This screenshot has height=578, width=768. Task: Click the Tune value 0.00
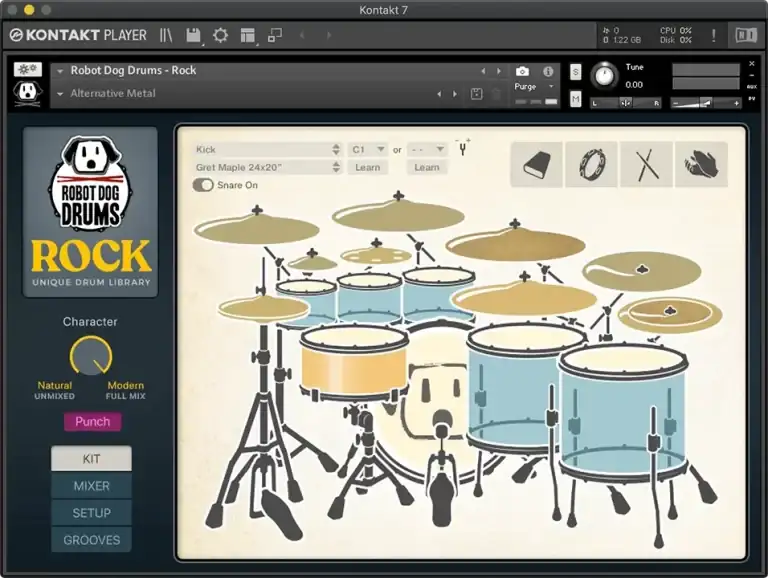pyautogui.click(x=634, y=85)
